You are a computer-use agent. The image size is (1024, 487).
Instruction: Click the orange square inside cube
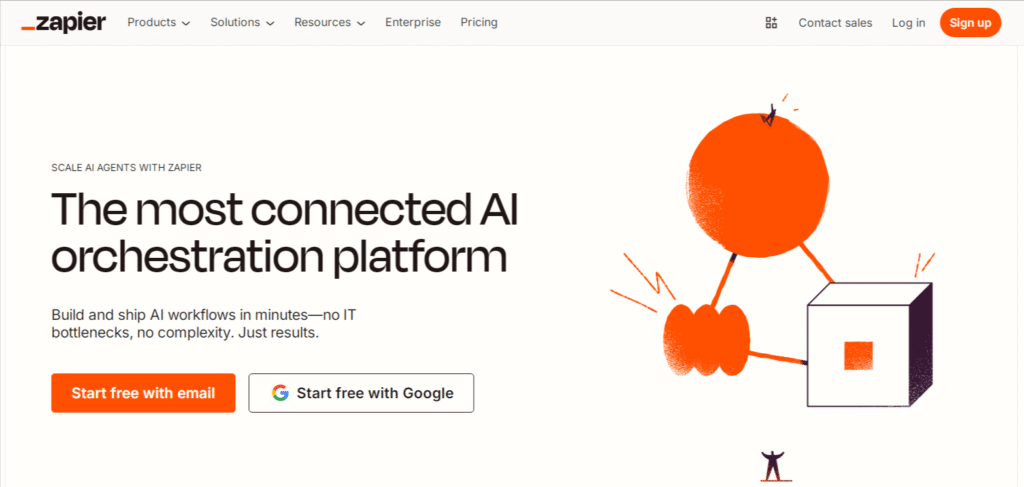858,356
